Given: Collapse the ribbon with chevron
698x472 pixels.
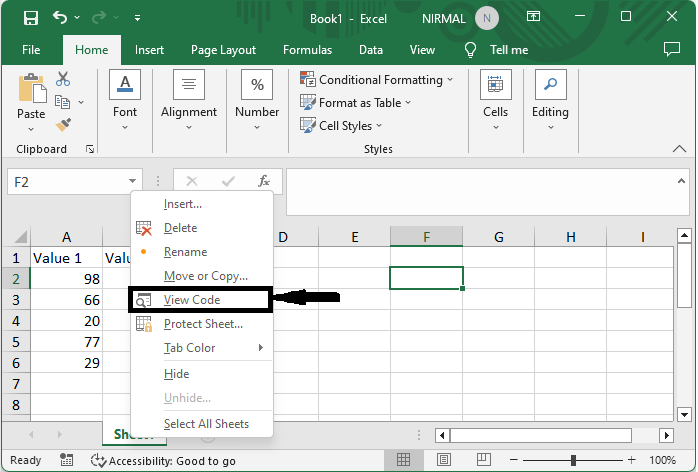Looking at the screenshot, I should (x=679, y=149).
